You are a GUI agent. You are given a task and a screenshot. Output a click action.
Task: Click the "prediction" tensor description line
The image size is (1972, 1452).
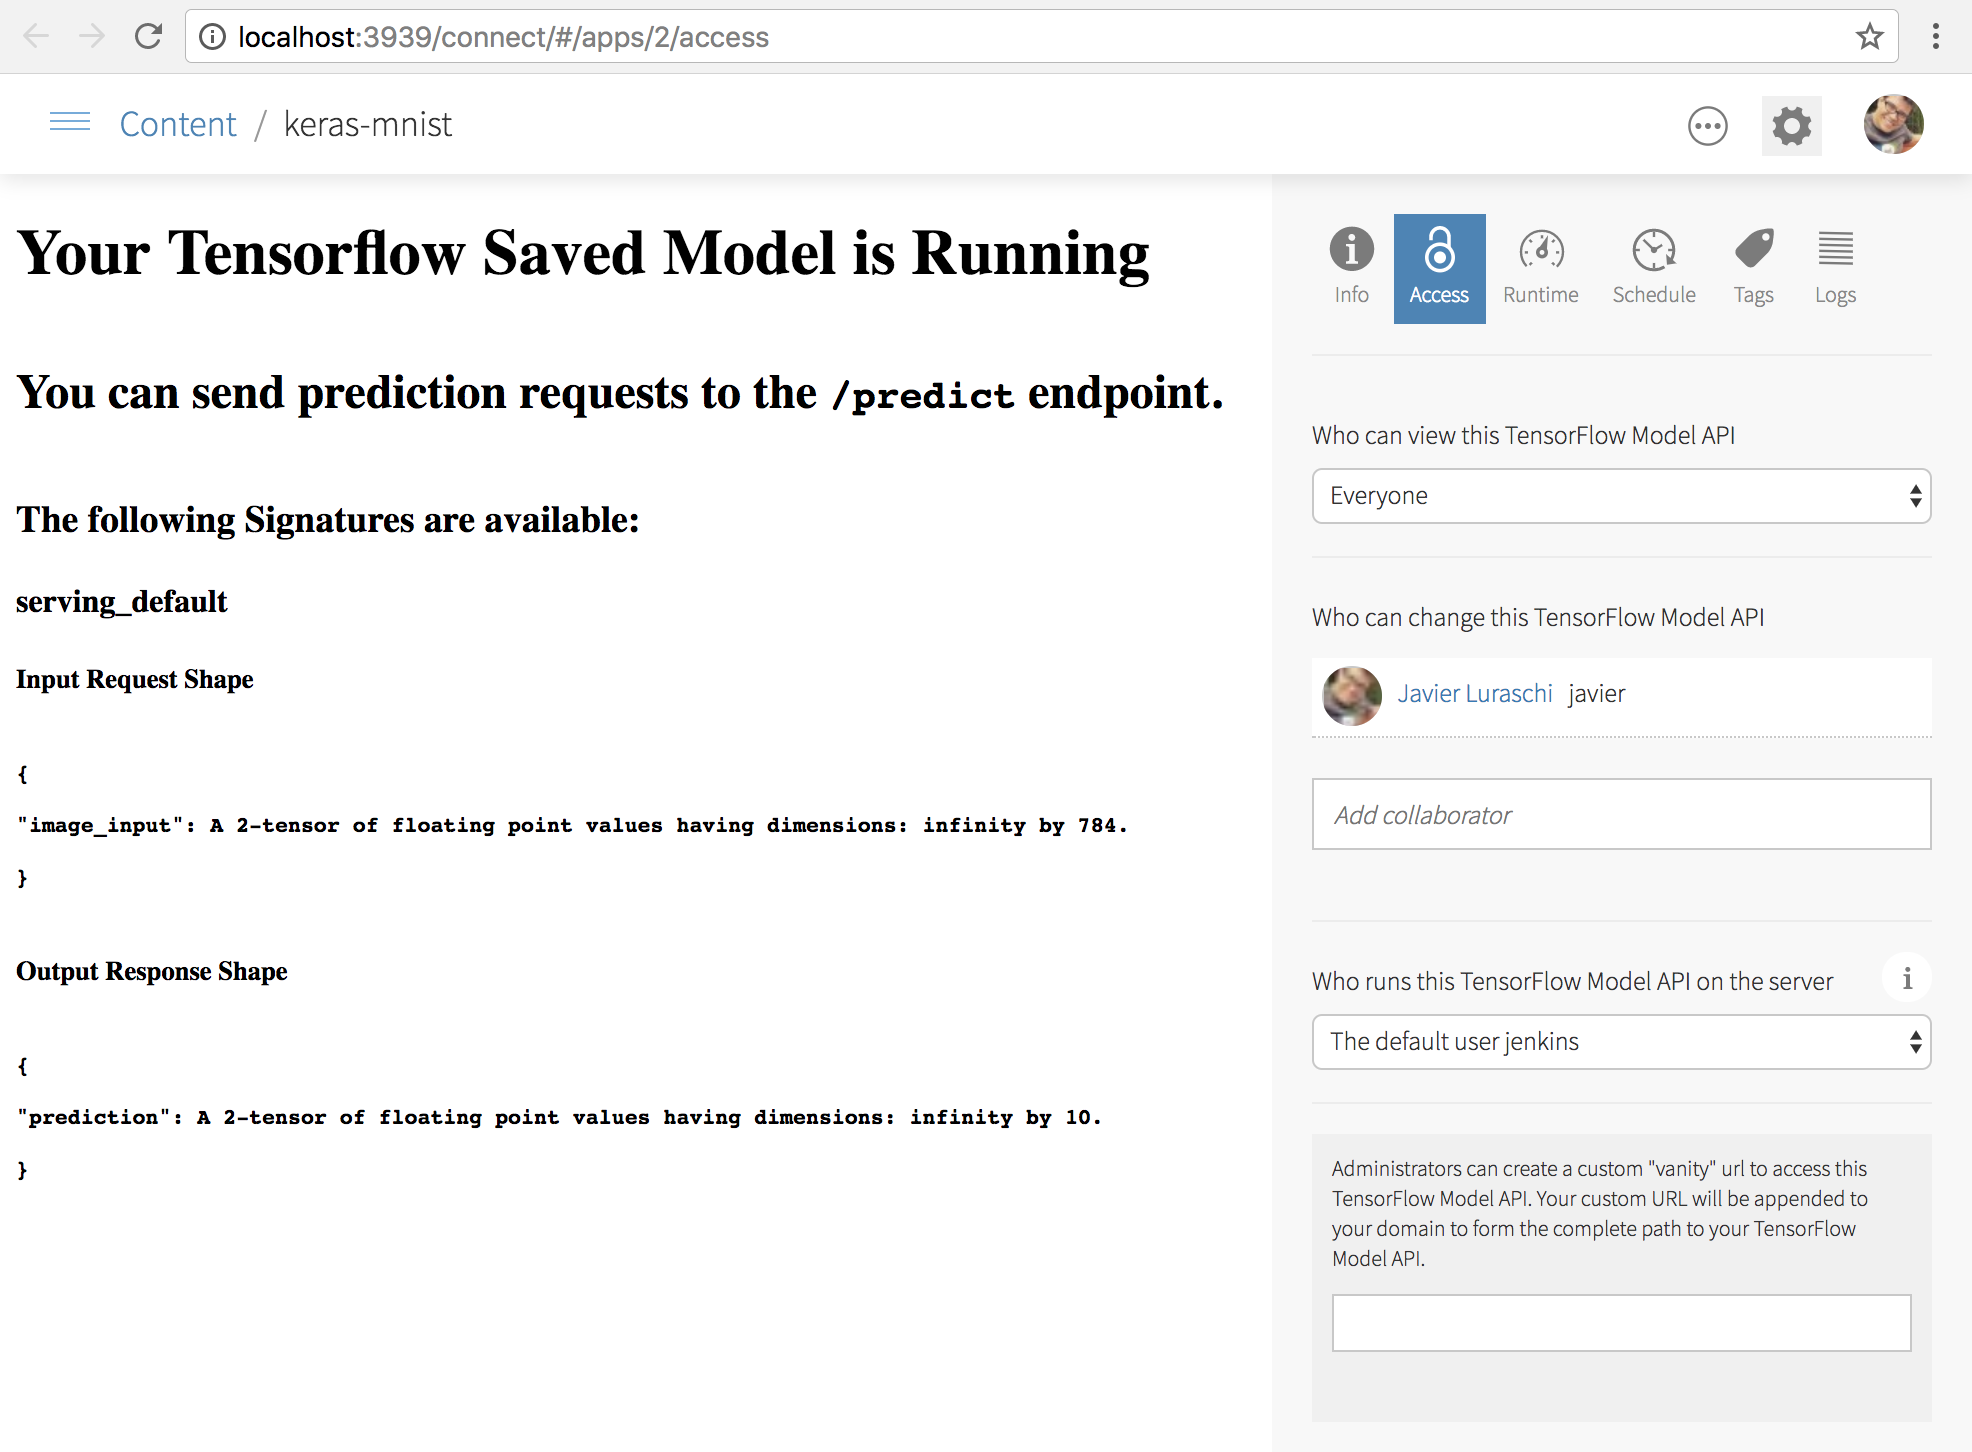tap(559, 1117)
